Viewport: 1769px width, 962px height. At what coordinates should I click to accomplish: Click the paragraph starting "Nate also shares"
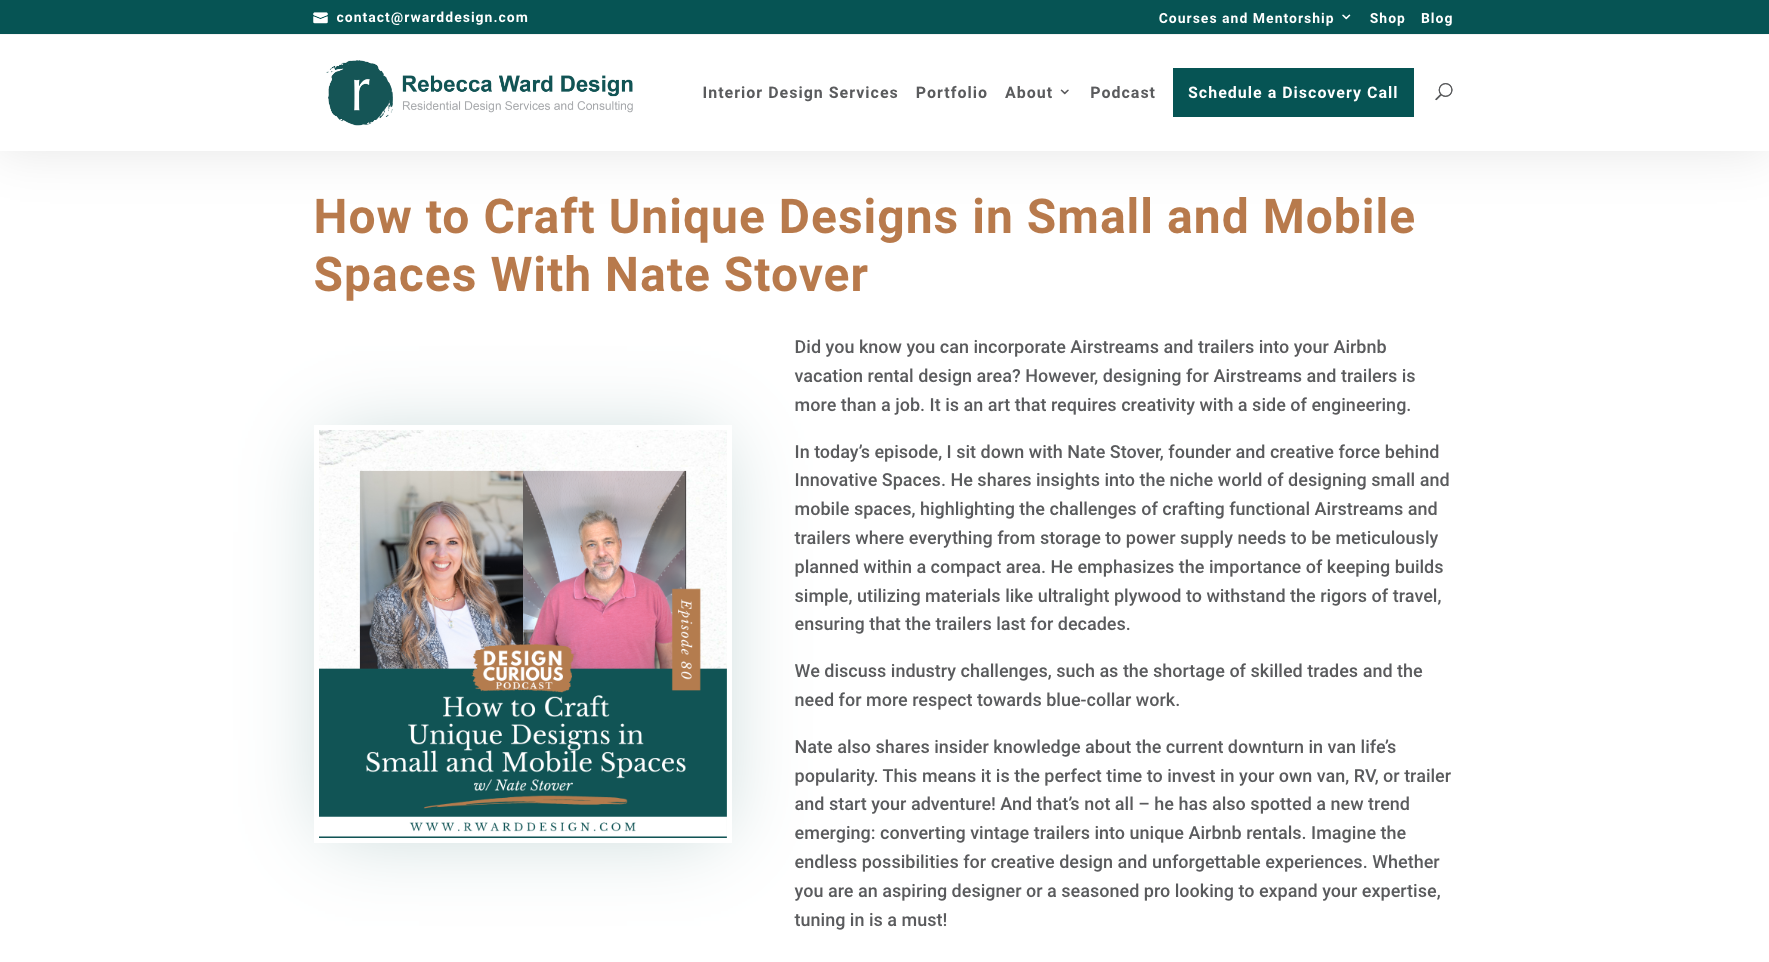pos(1122,833)
